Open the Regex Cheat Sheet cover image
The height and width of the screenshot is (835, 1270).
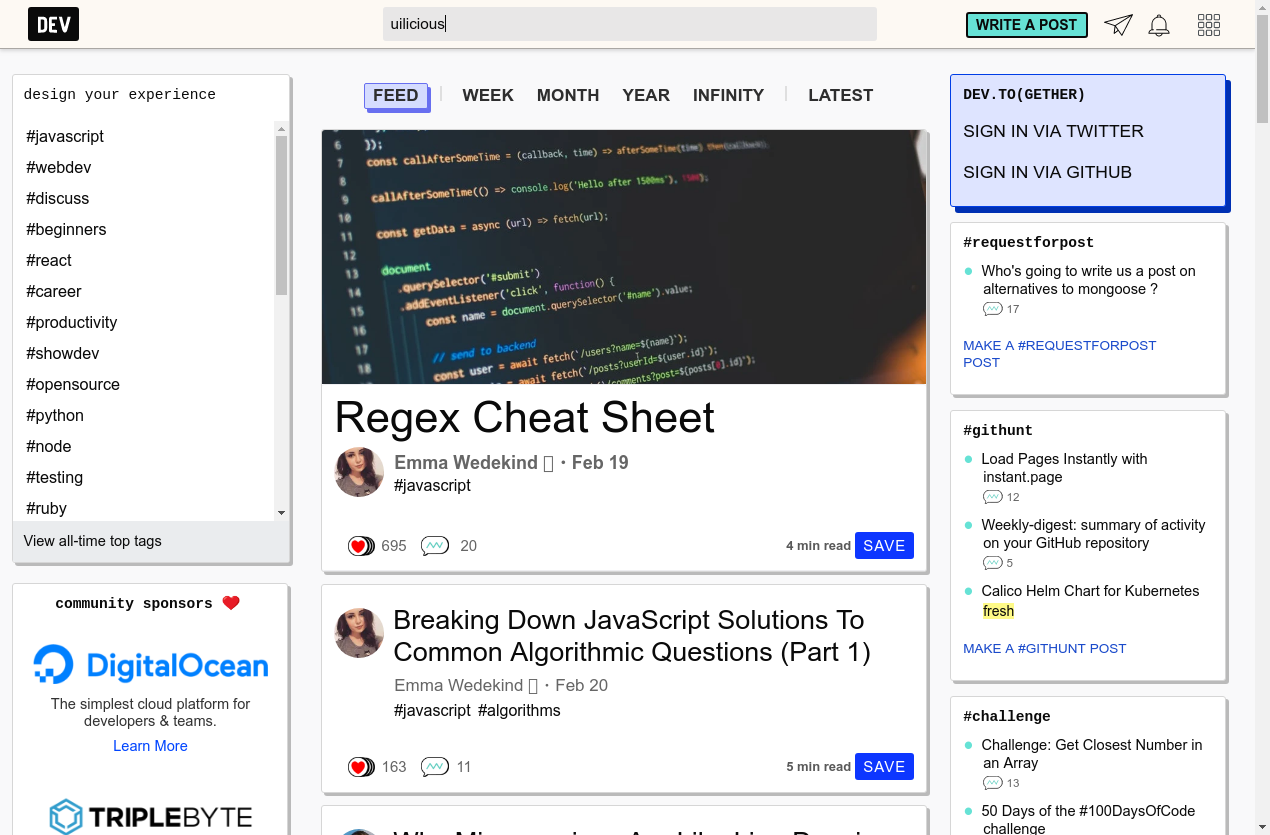[624, 257]
